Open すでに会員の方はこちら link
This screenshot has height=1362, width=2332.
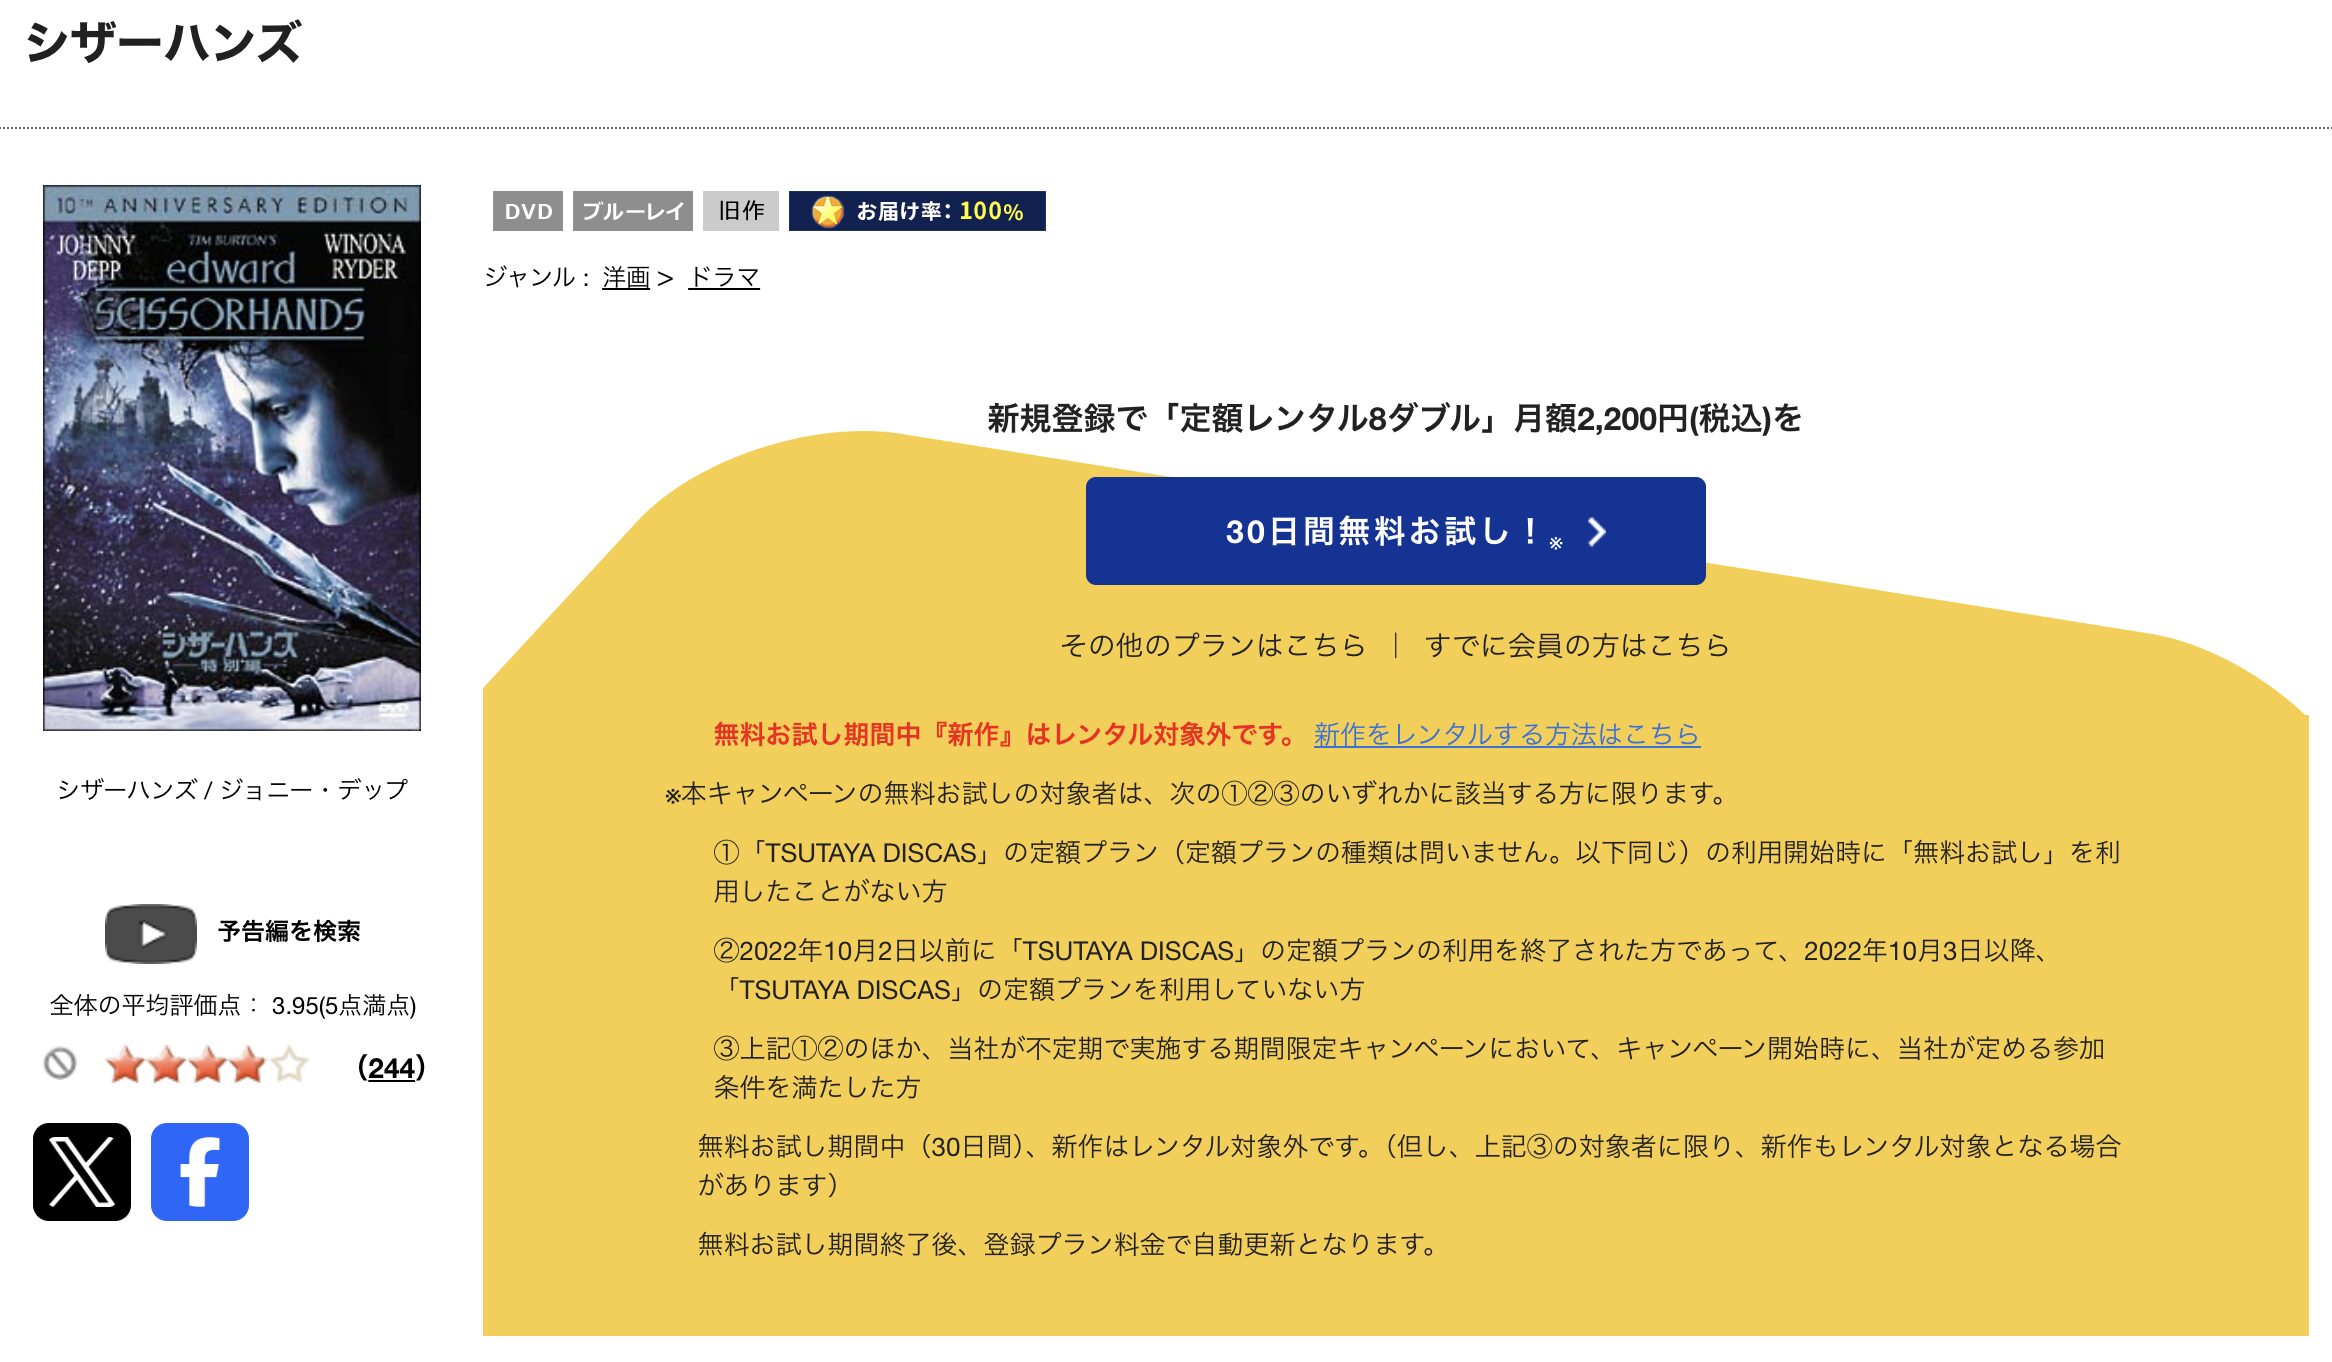[x=1576, y=645]
